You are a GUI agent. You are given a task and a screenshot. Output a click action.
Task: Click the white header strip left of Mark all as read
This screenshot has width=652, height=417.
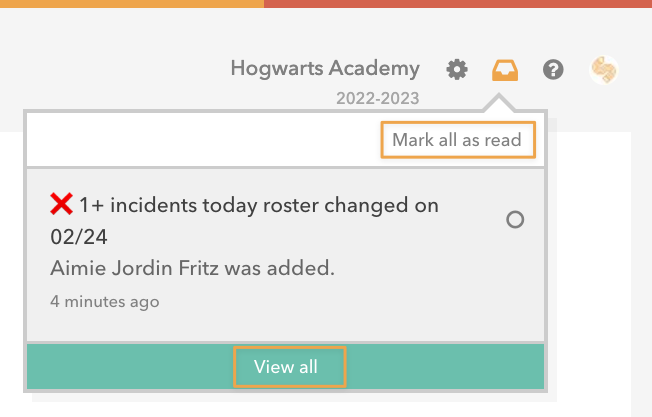coord(200,140)
